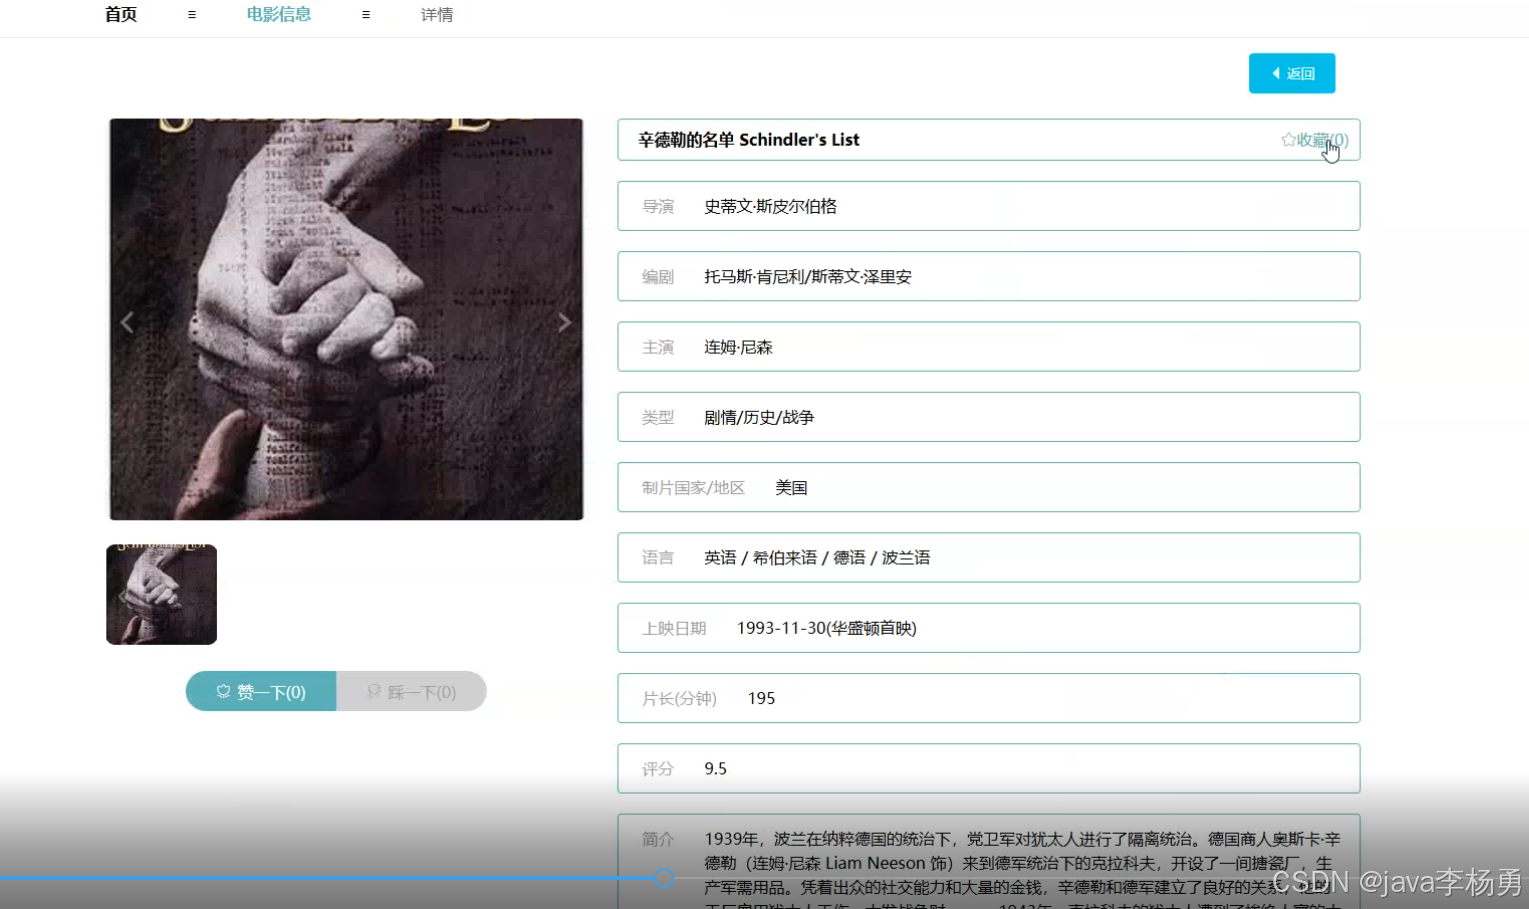Click the language text 英语 / 希伯来语 / 德语 / 波兰语
This screenshot has height=909, width=1529.
tap(817, 558)
